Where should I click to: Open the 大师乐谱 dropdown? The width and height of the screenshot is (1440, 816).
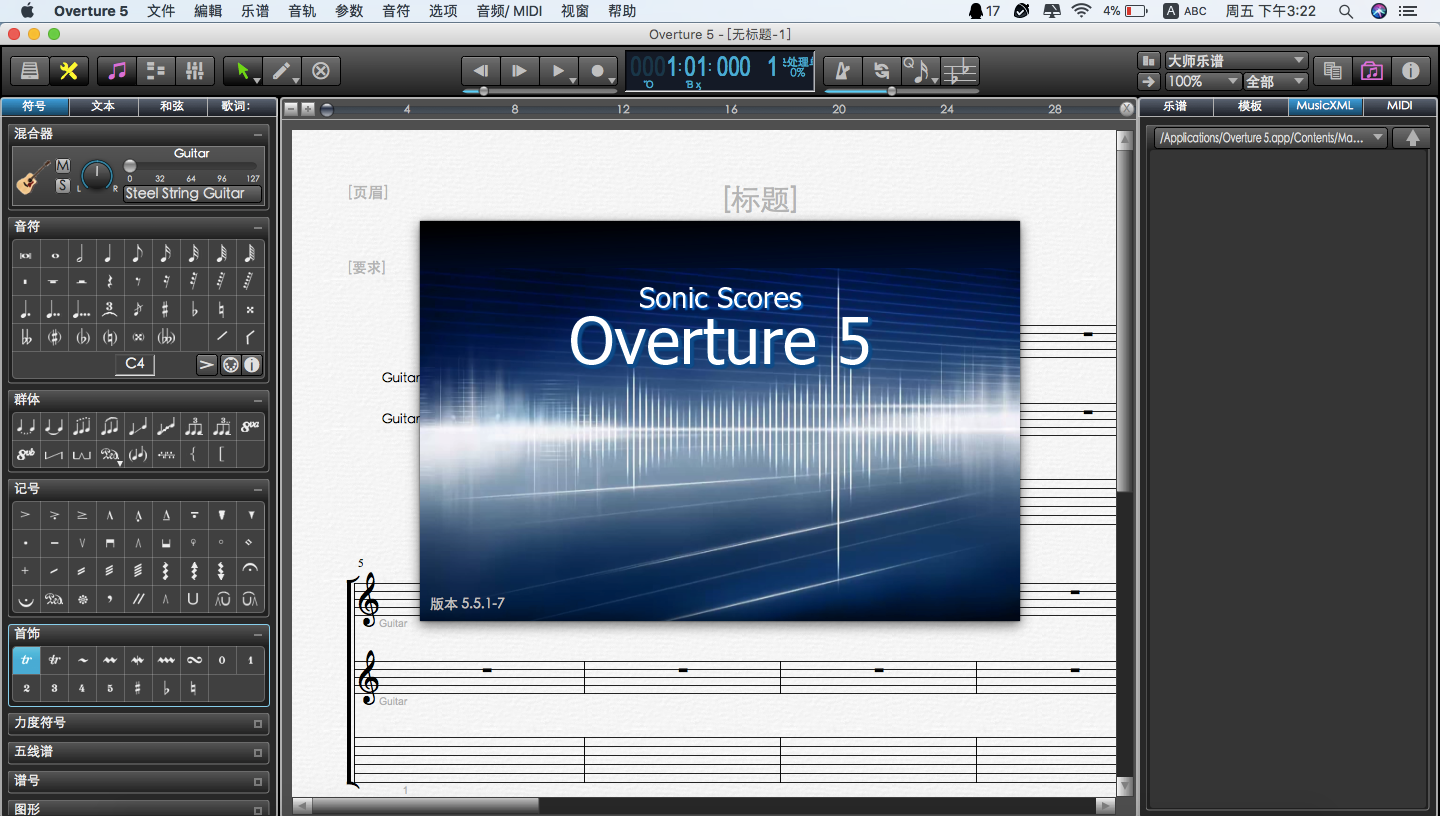click(1236, 61)
